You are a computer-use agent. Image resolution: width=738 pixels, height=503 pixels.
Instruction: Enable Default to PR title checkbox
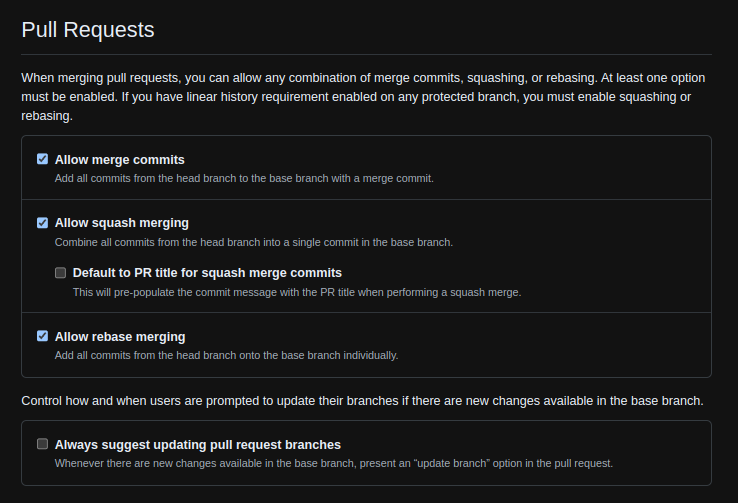[61, 273]
